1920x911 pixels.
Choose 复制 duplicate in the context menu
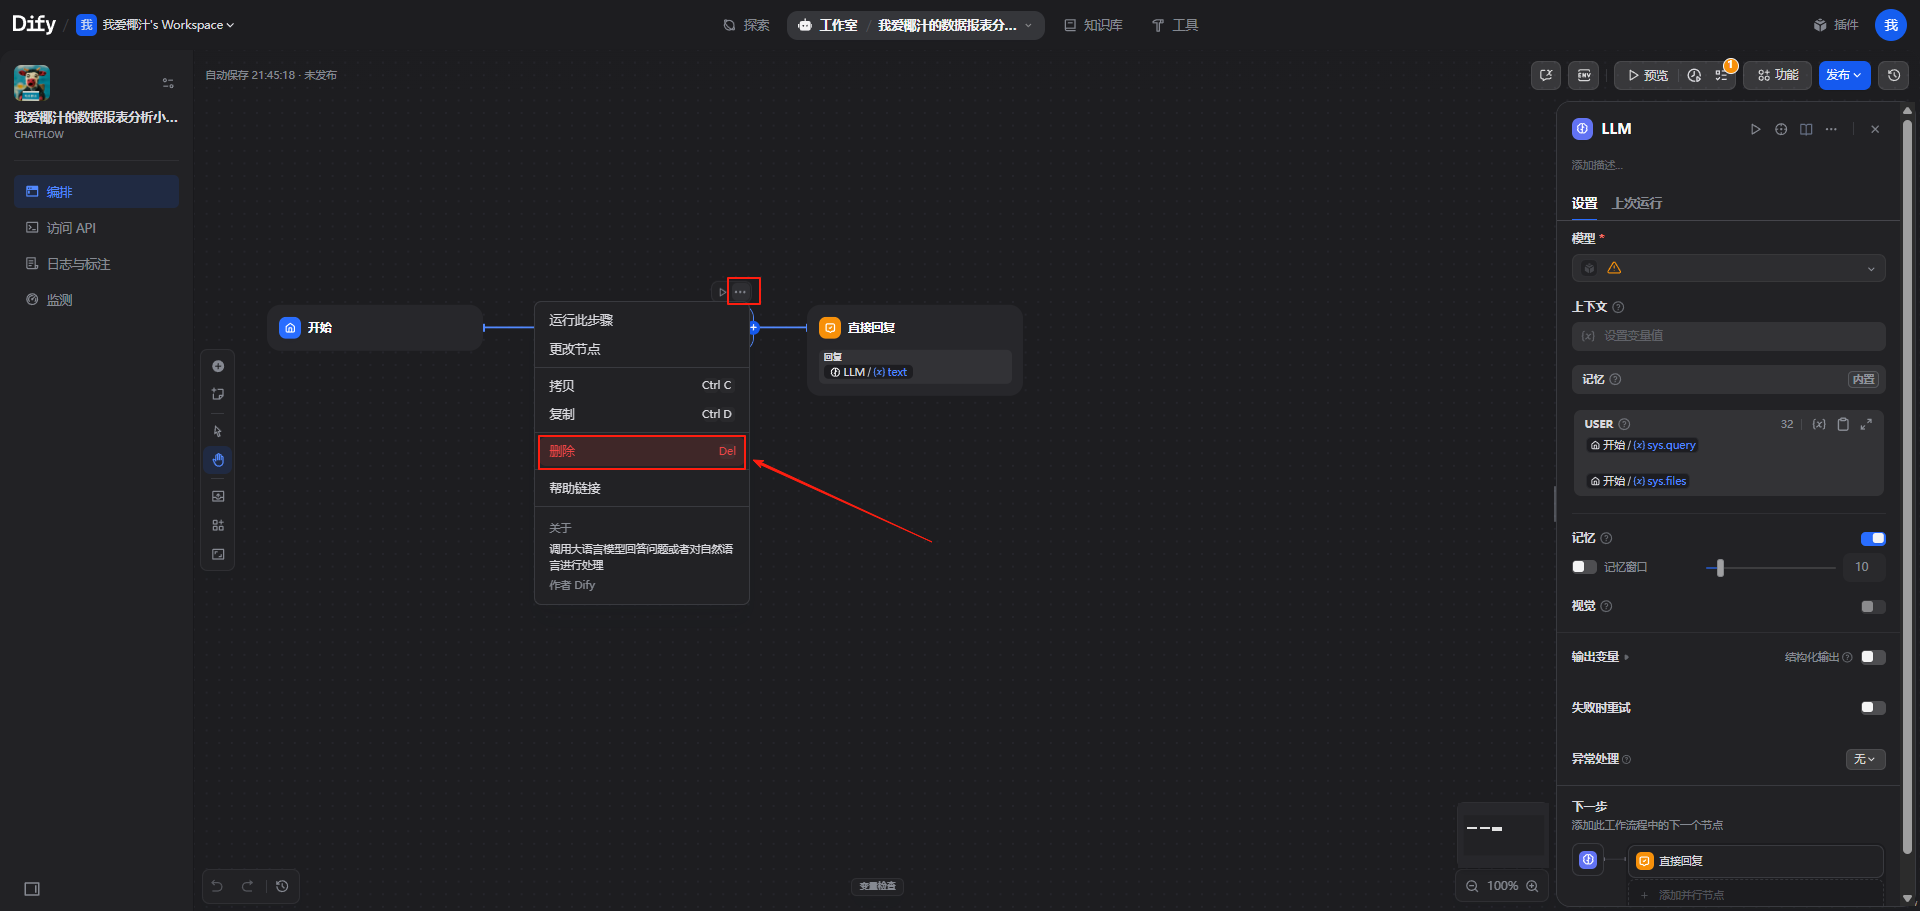click(x=642, y=414)
